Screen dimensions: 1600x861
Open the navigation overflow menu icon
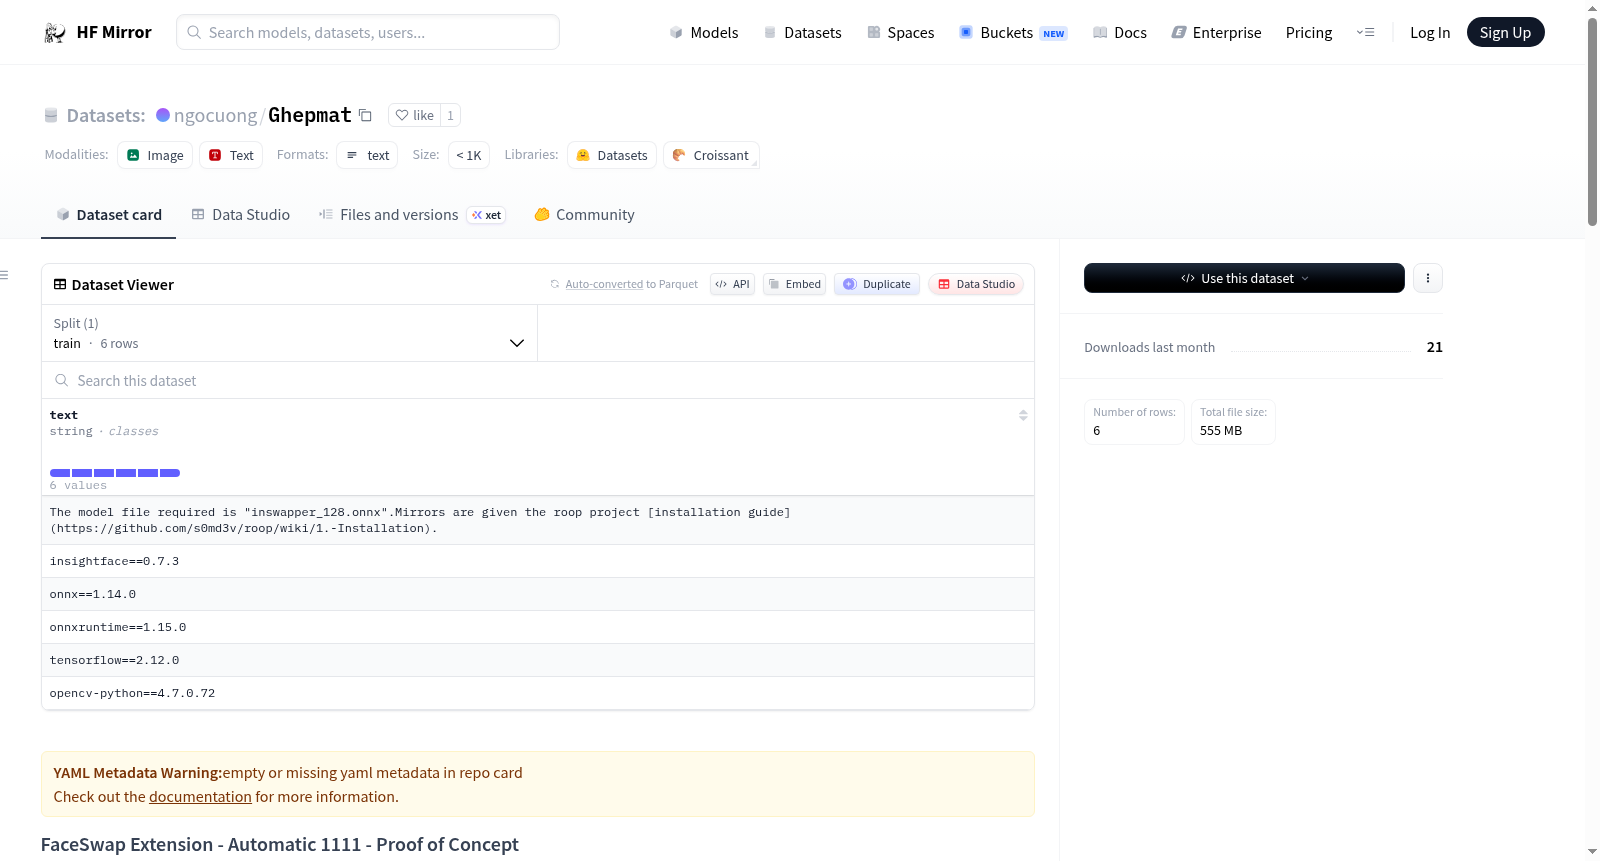click(x=1365, y=33)
